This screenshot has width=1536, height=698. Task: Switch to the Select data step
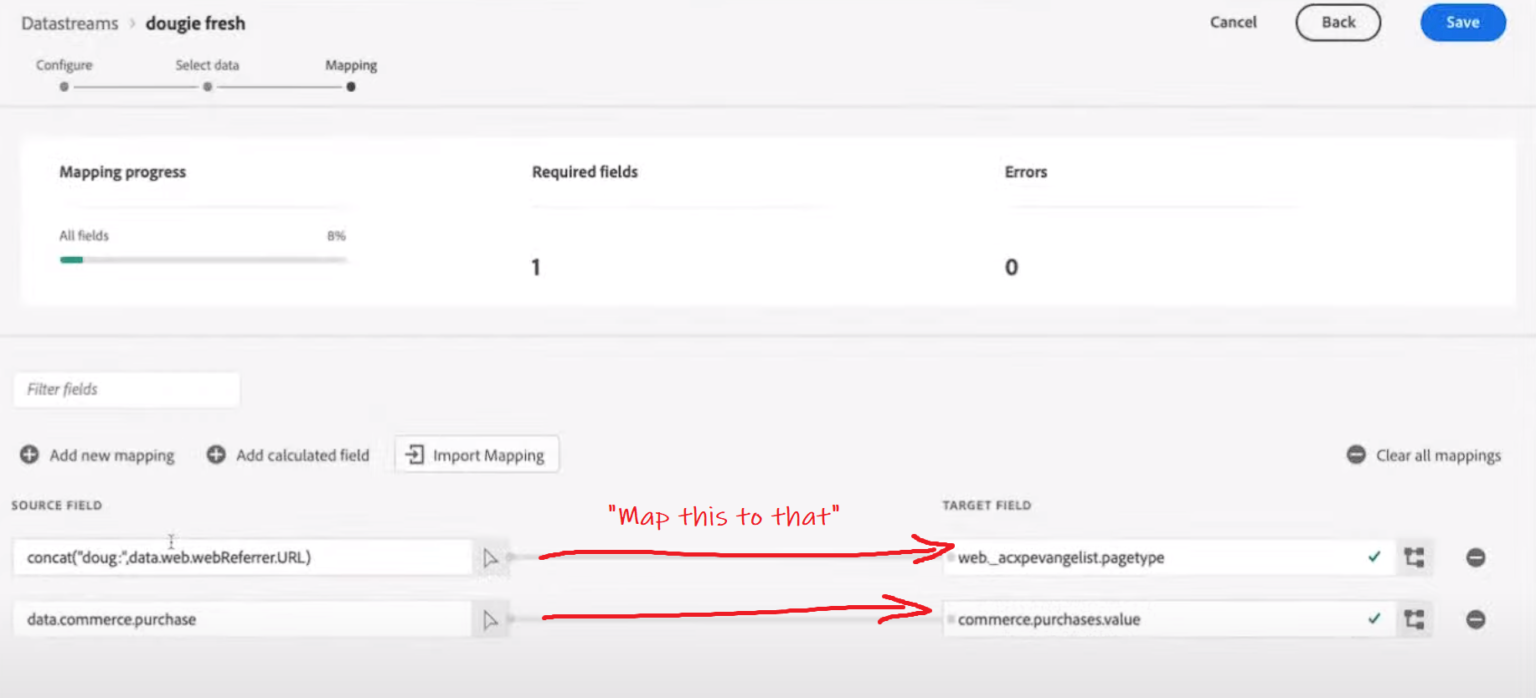[x=207, y=65]
